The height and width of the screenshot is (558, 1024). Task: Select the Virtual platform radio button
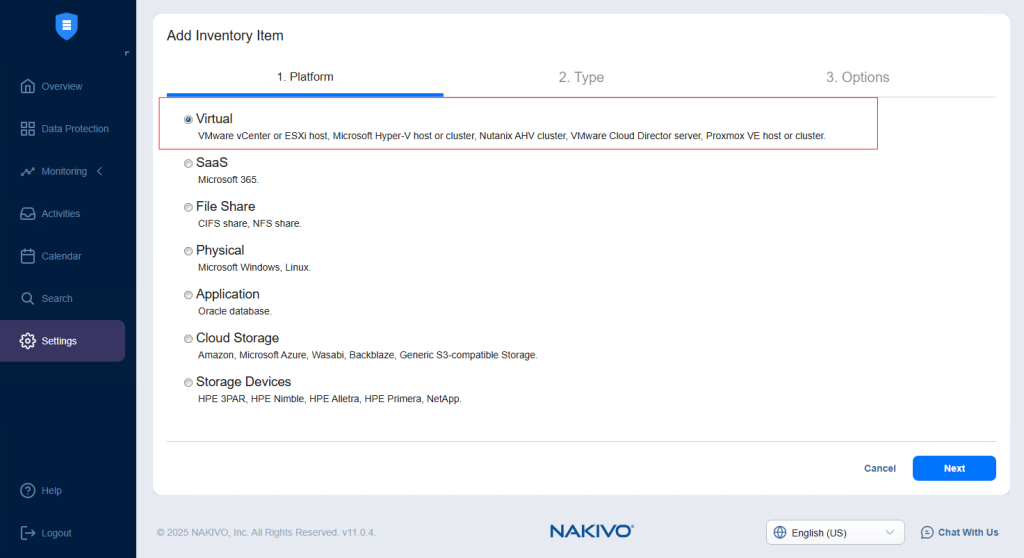[x=188, y=120]
